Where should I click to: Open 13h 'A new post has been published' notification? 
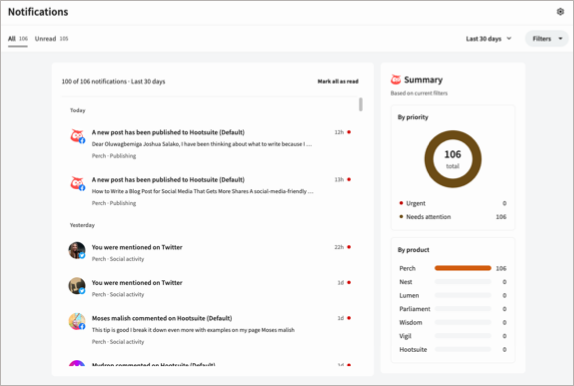210,191
